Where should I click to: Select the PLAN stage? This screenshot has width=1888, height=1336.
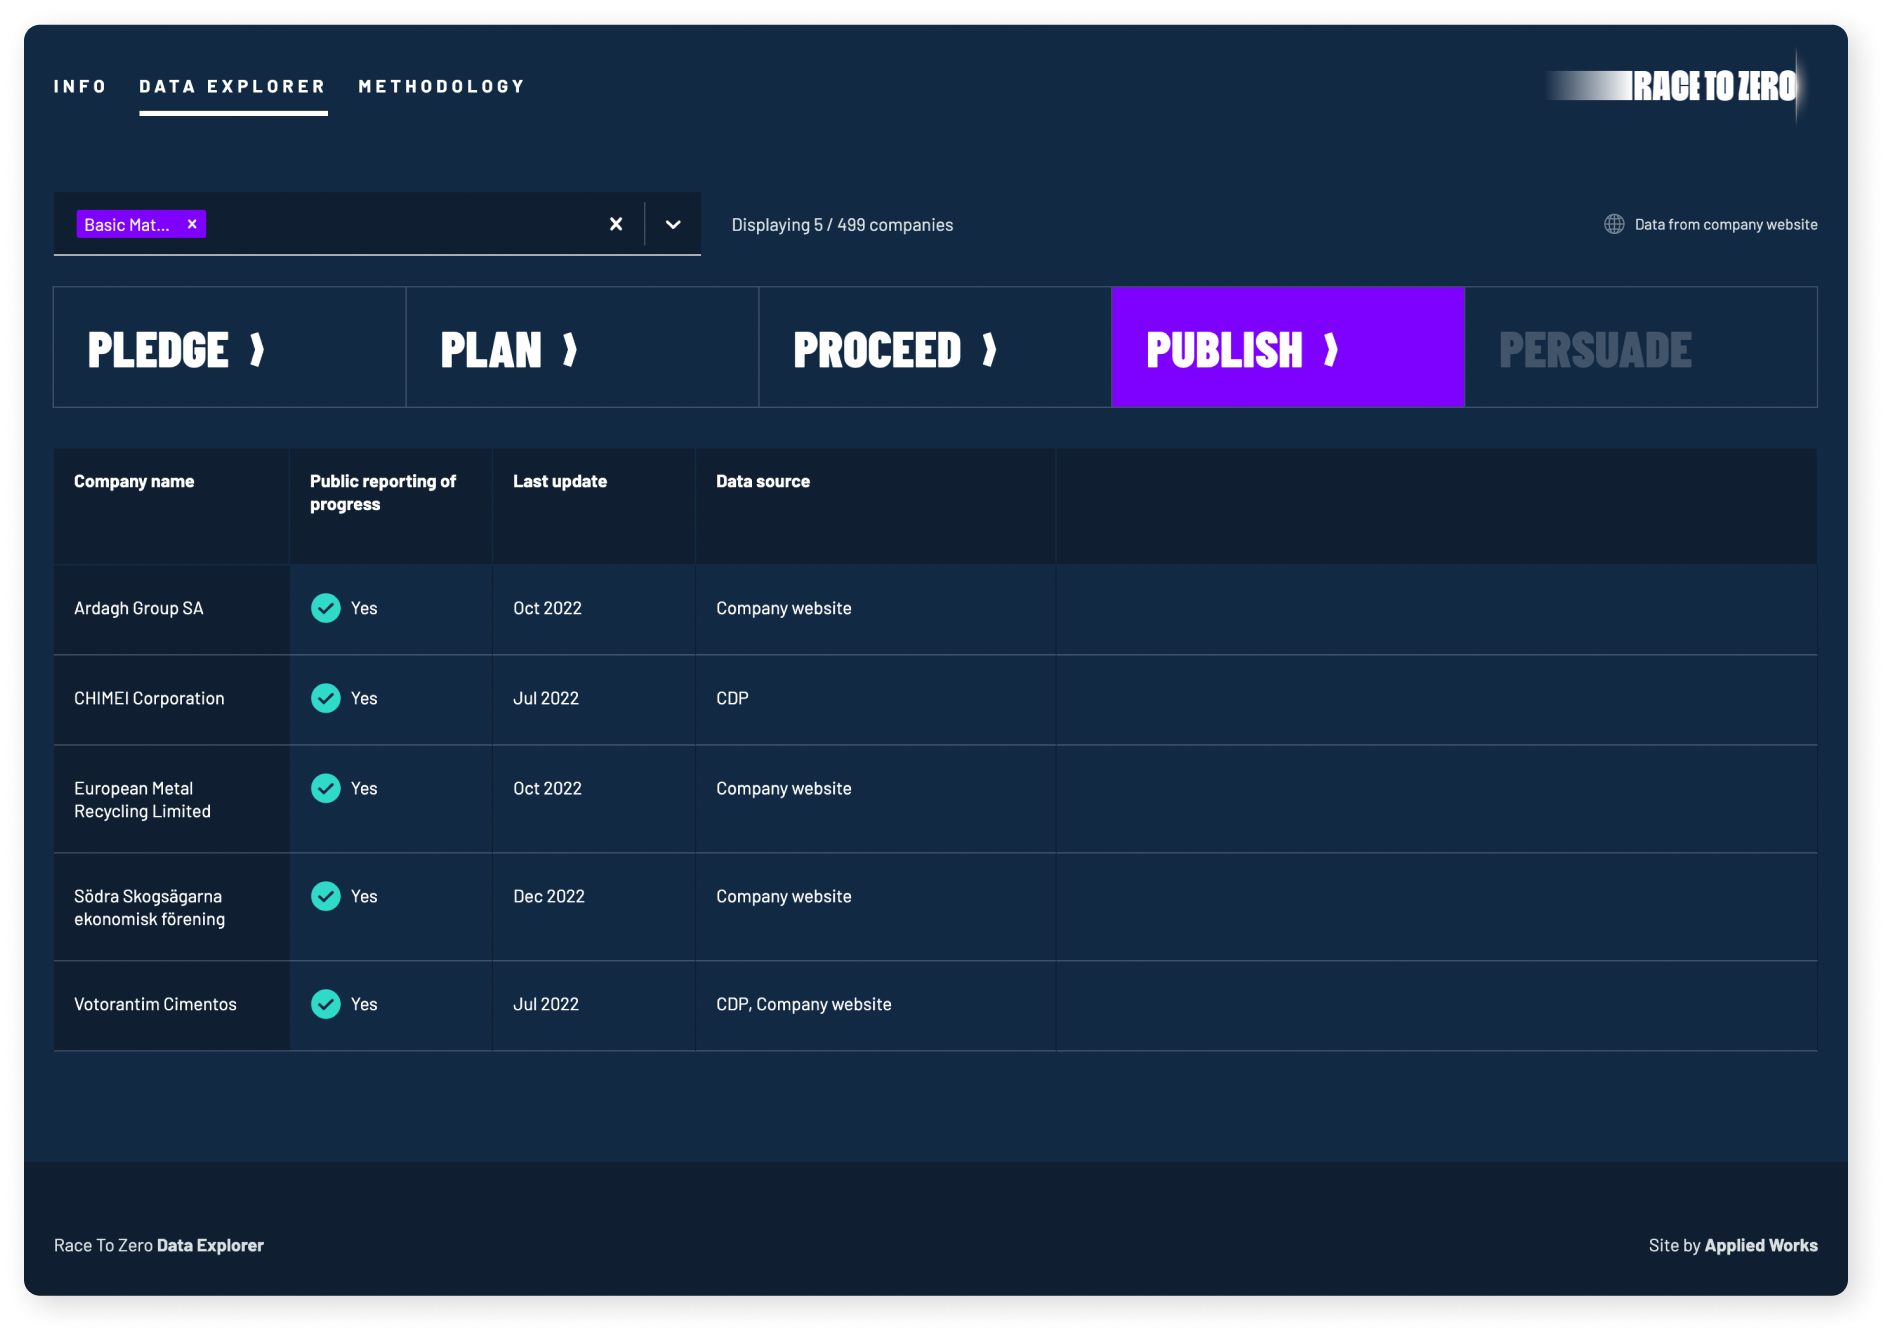click(x=582, y=347)
